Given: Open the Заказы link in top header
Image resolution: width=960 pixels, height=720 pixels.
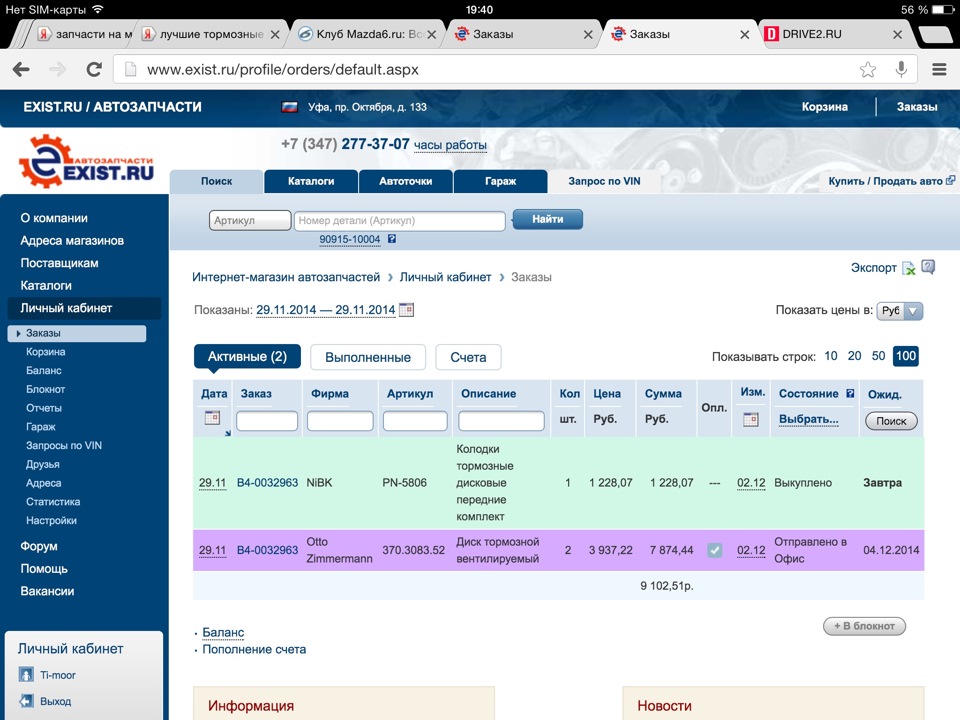Looking at the screenshot, I should (x=917, y=107).
